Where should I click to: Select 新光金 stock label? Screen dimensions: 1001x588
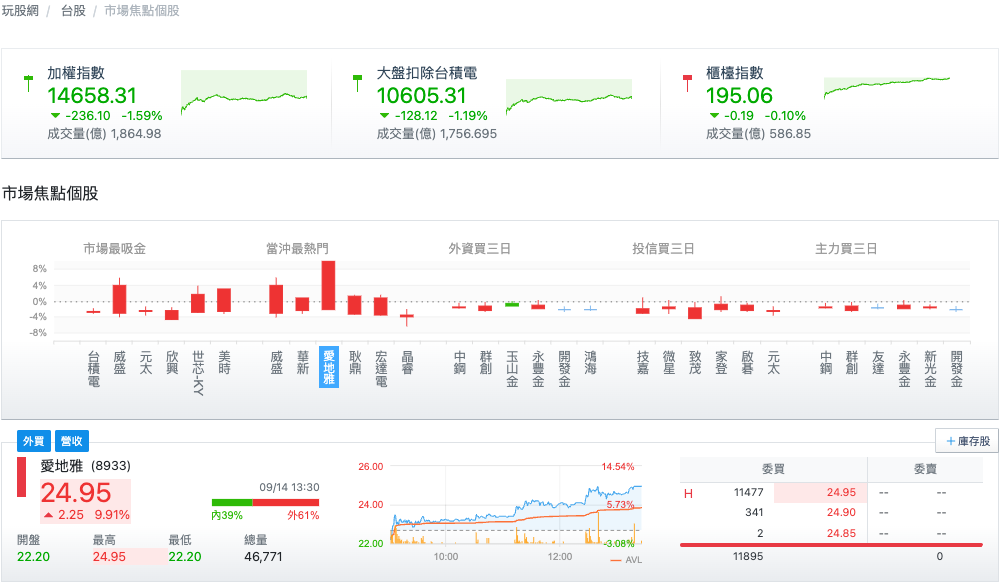click(931, 369)
